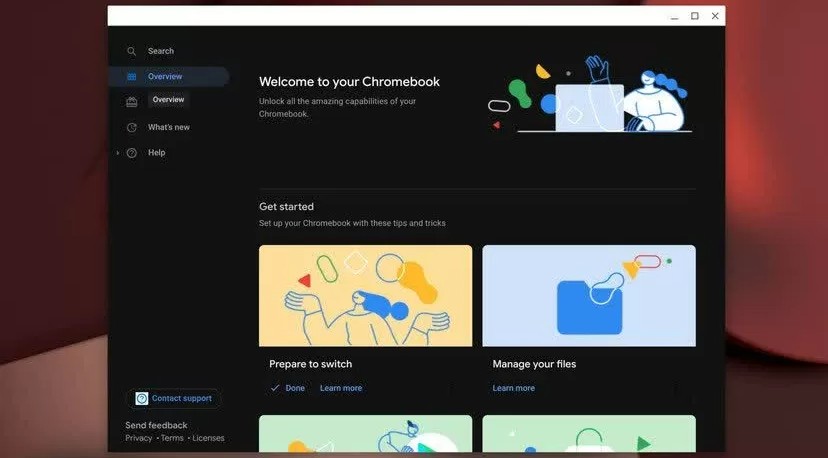The height and width of the screenshot is (458, 828).
Task: Maximize the Explore window
Action: (695, 16)
